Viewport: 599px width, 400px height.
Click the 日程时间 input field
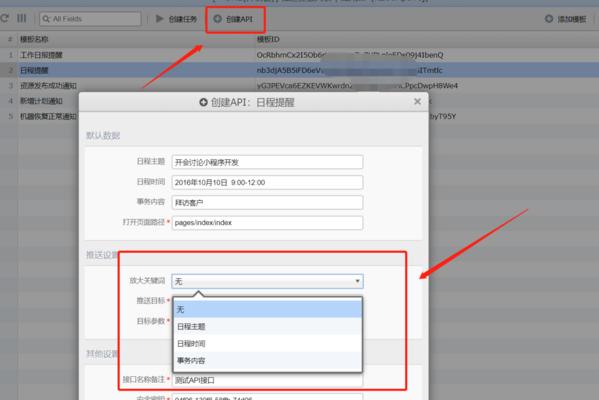[x=267, y=182]
